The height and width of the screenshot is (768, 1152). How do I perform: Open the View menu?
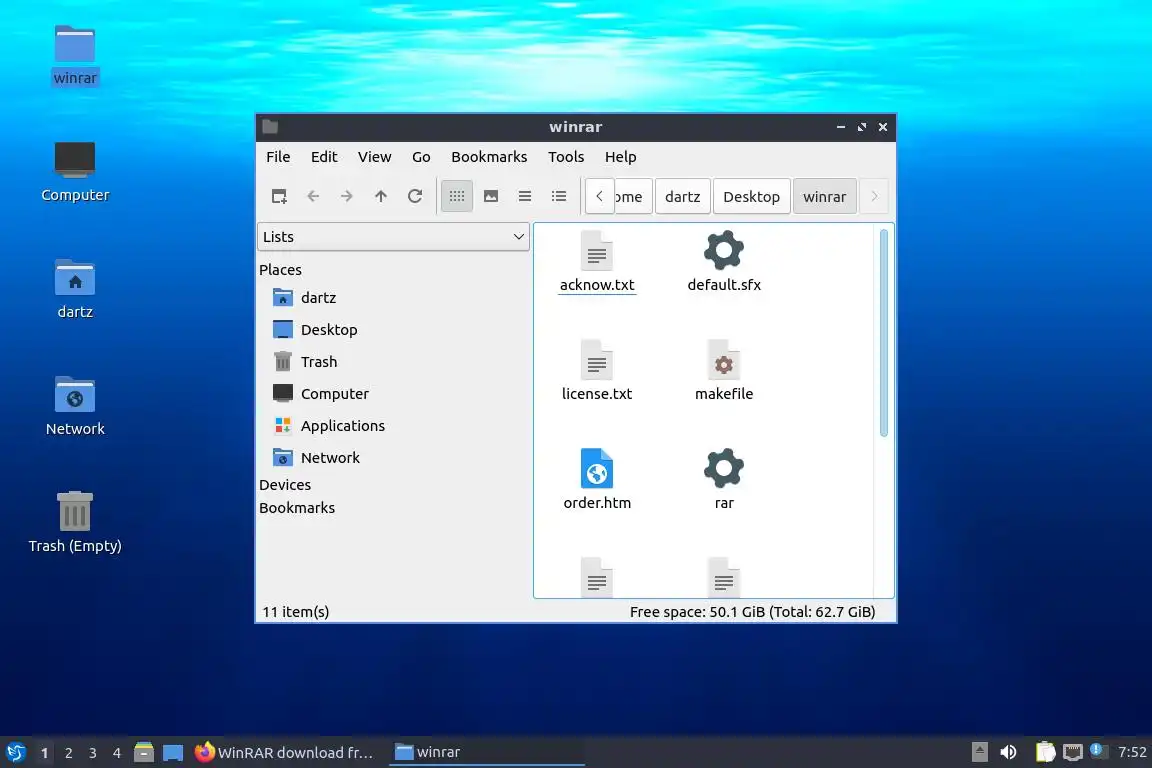click(x=374, y=157)
